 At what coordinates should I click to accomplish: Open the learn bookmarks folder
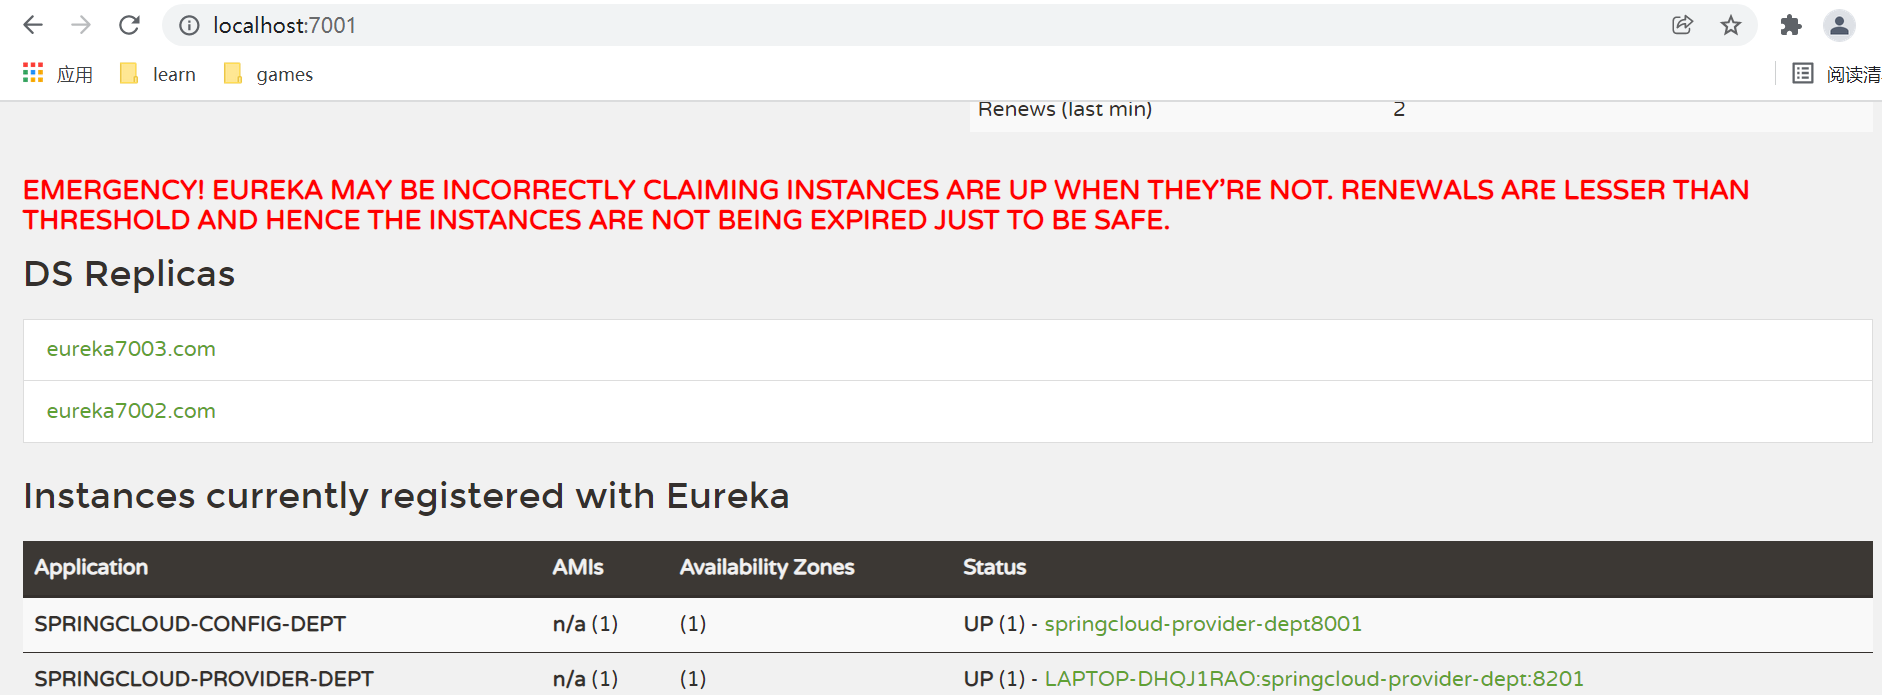pyautogui.click(x=158, y=74)
